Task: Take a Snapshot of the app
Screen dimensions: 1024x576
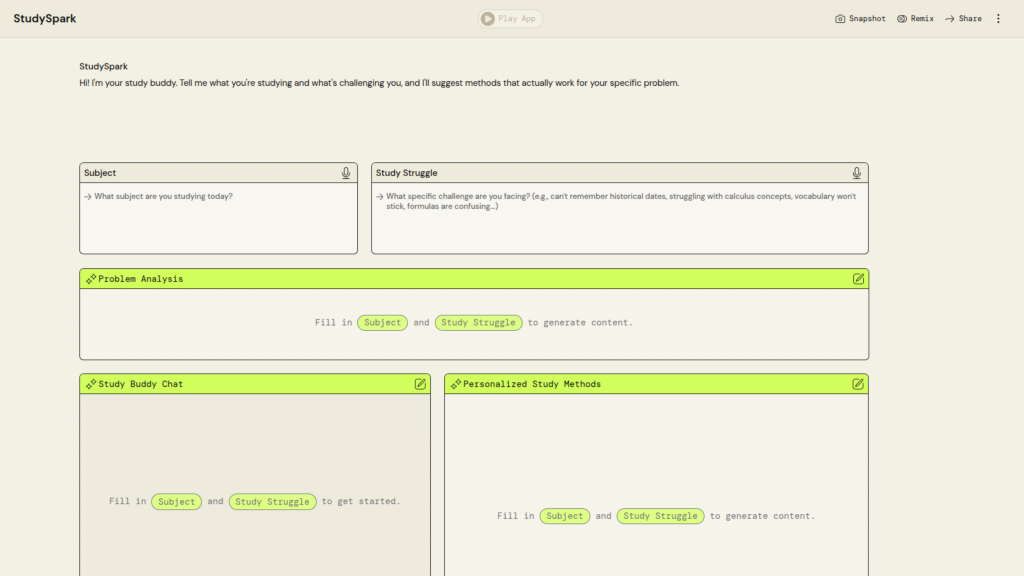Action: coord(860,19)
